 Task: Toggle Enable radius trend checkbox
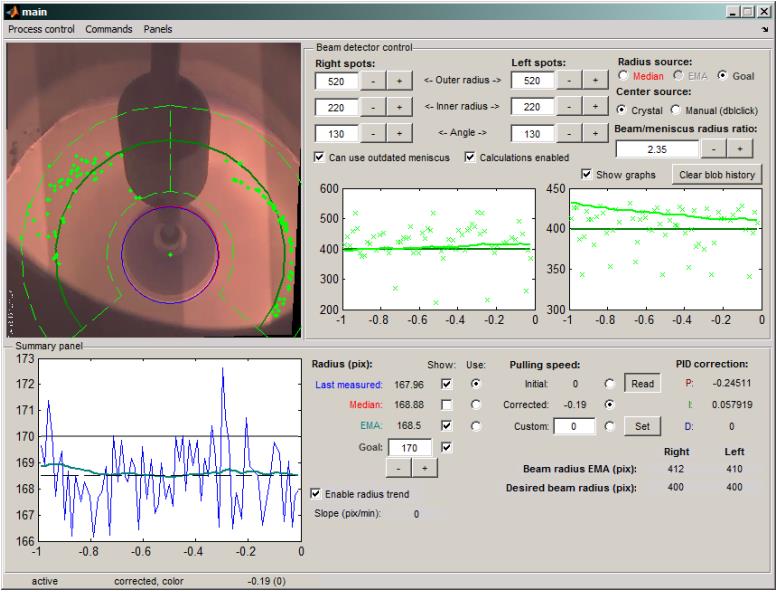[x=317, y=494]
